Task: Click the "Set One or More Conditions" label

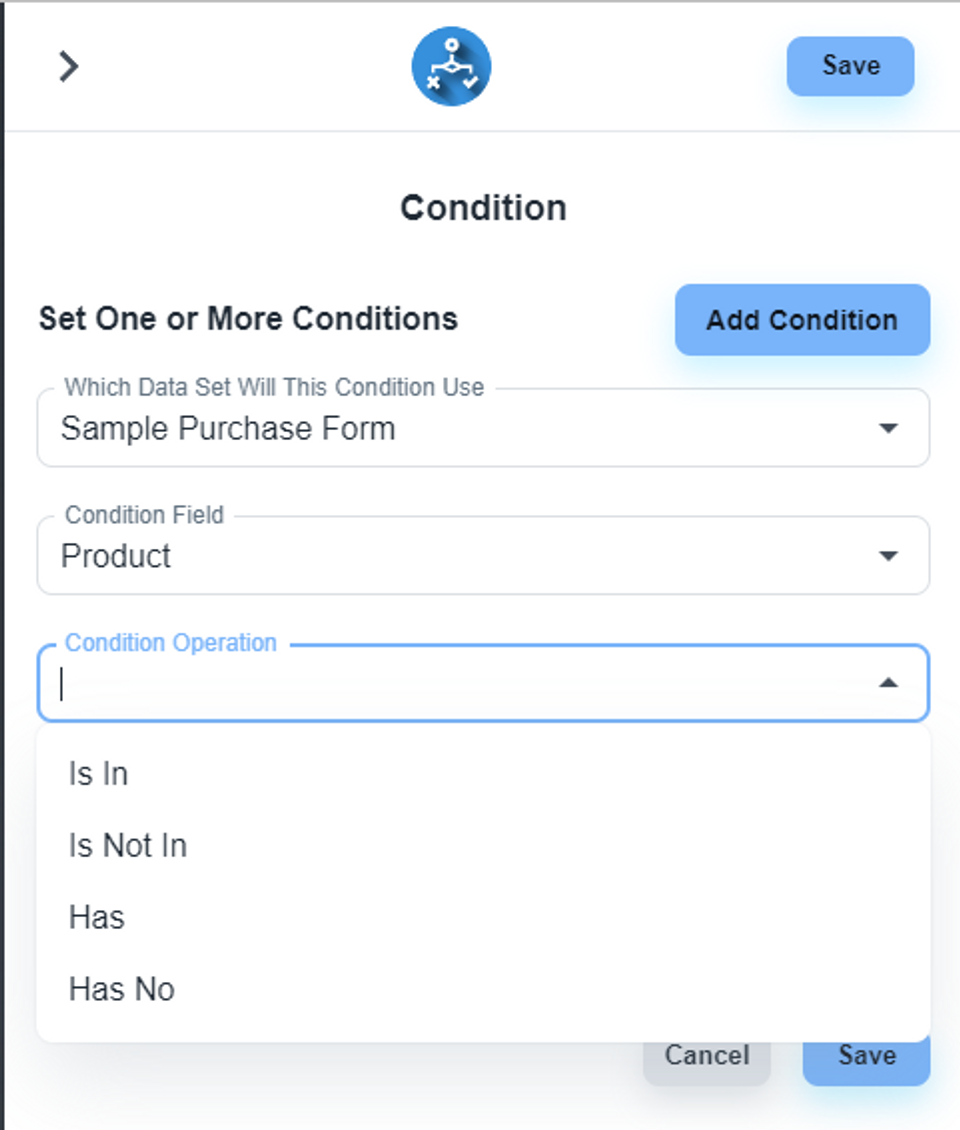Action: (248, 319)
